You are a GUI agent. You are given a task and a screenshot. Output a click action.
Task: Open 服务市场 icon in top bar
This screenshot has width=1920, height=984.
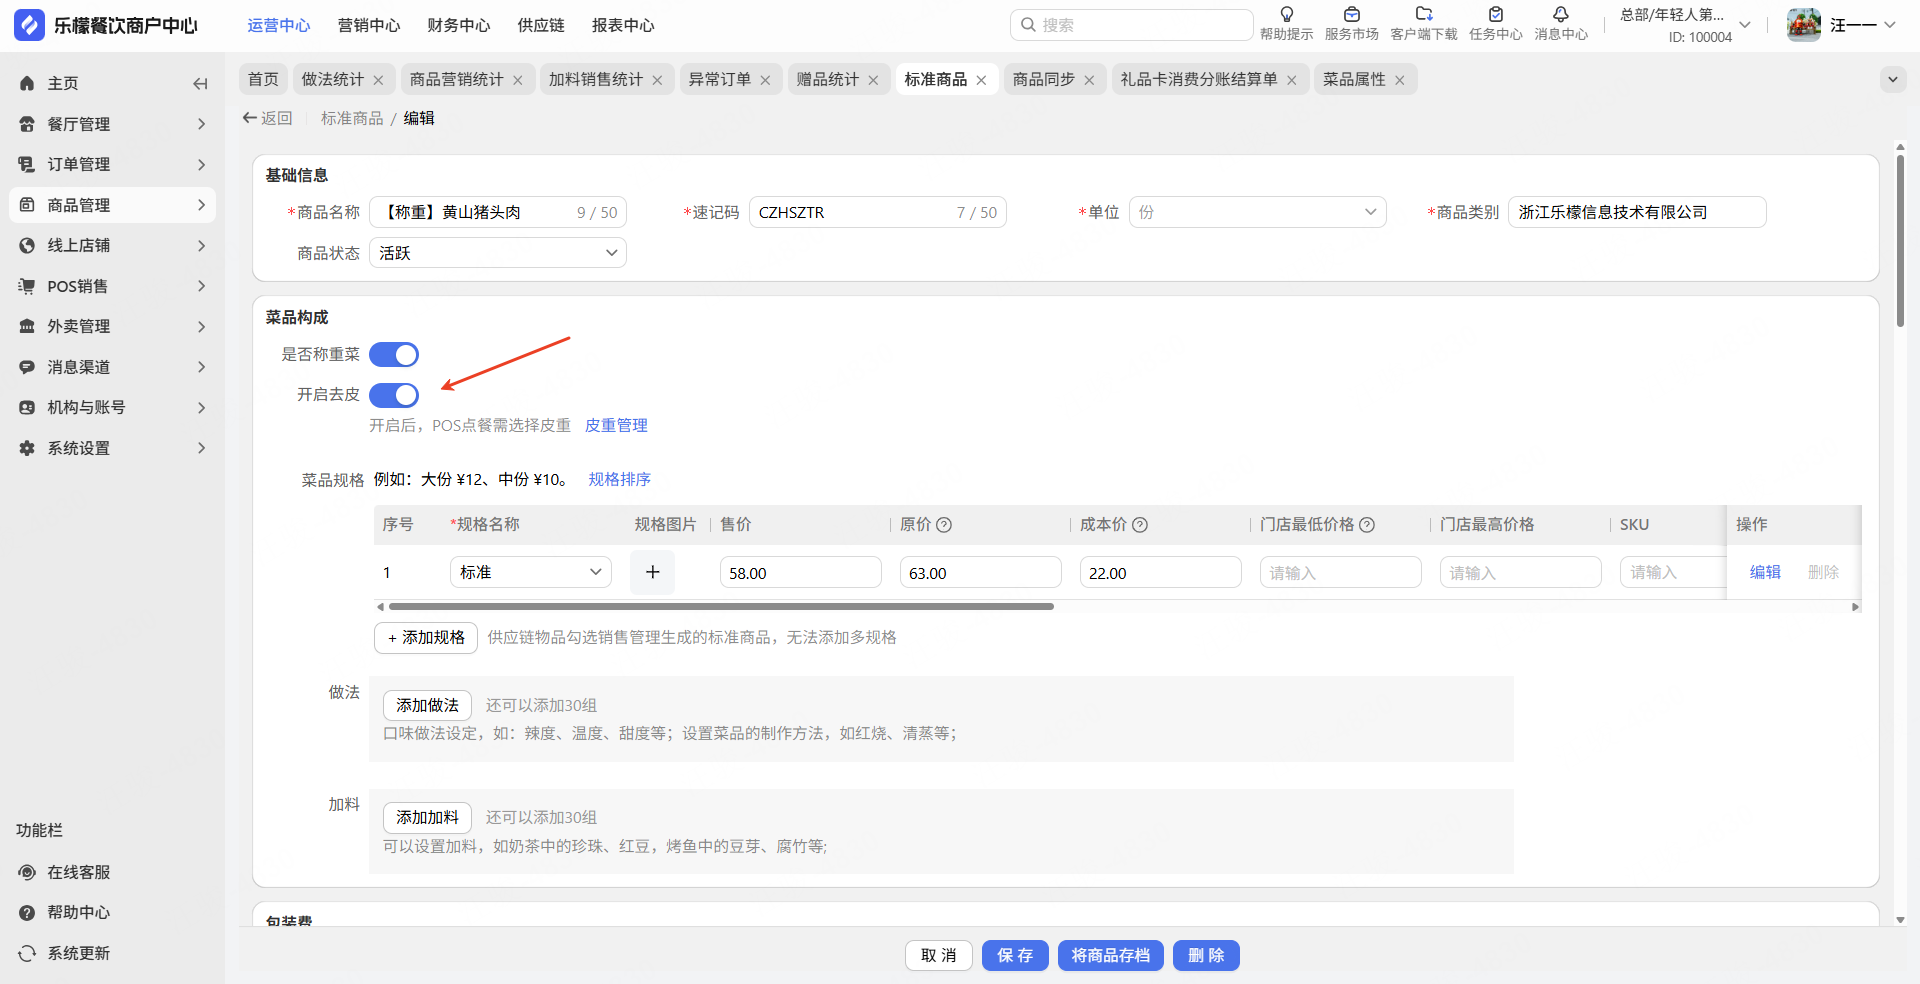pyautogui.click(x=1351, y=15)
